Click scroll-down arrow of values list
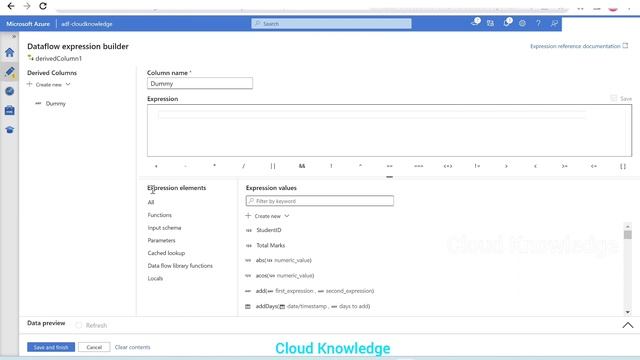 628,312
